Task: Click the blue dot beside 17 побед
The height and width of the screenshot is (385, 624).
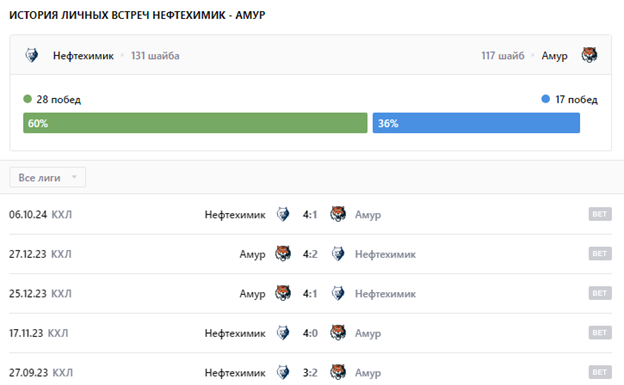Action: click(x=546, y=99)
